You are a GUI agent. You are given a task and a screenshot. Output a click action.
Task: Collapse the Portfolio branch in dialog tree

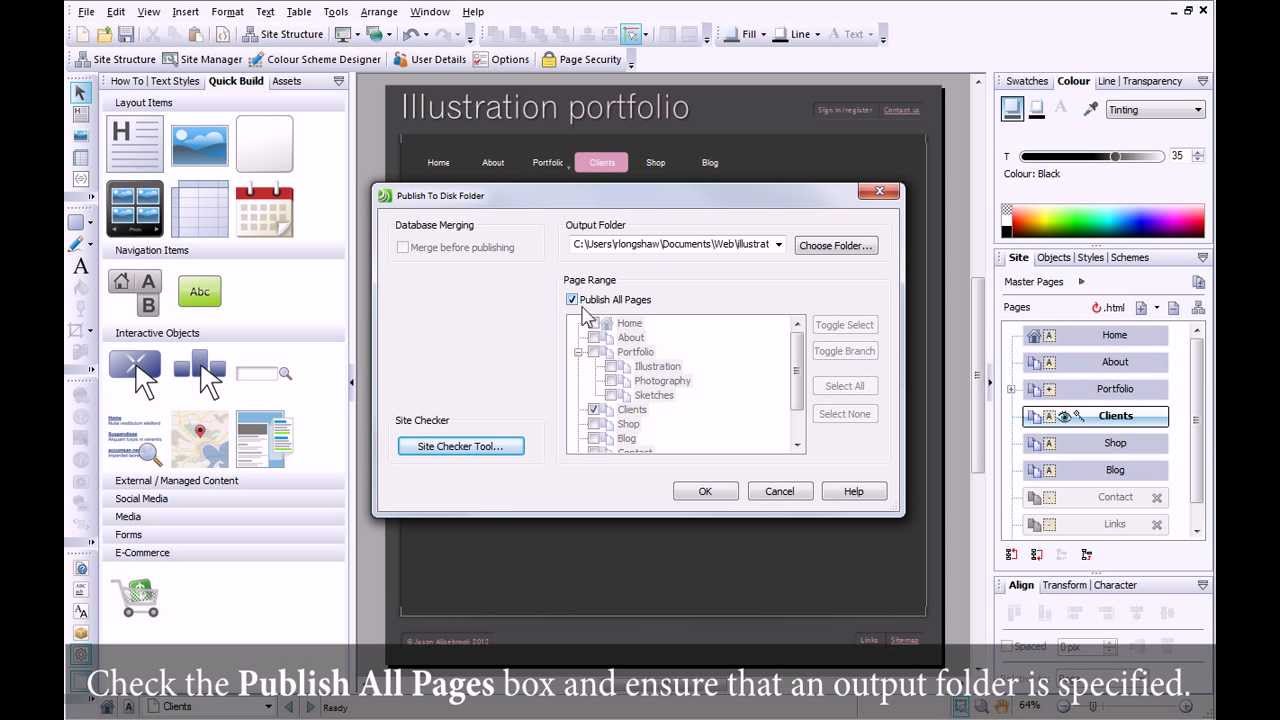click(578, 353)
